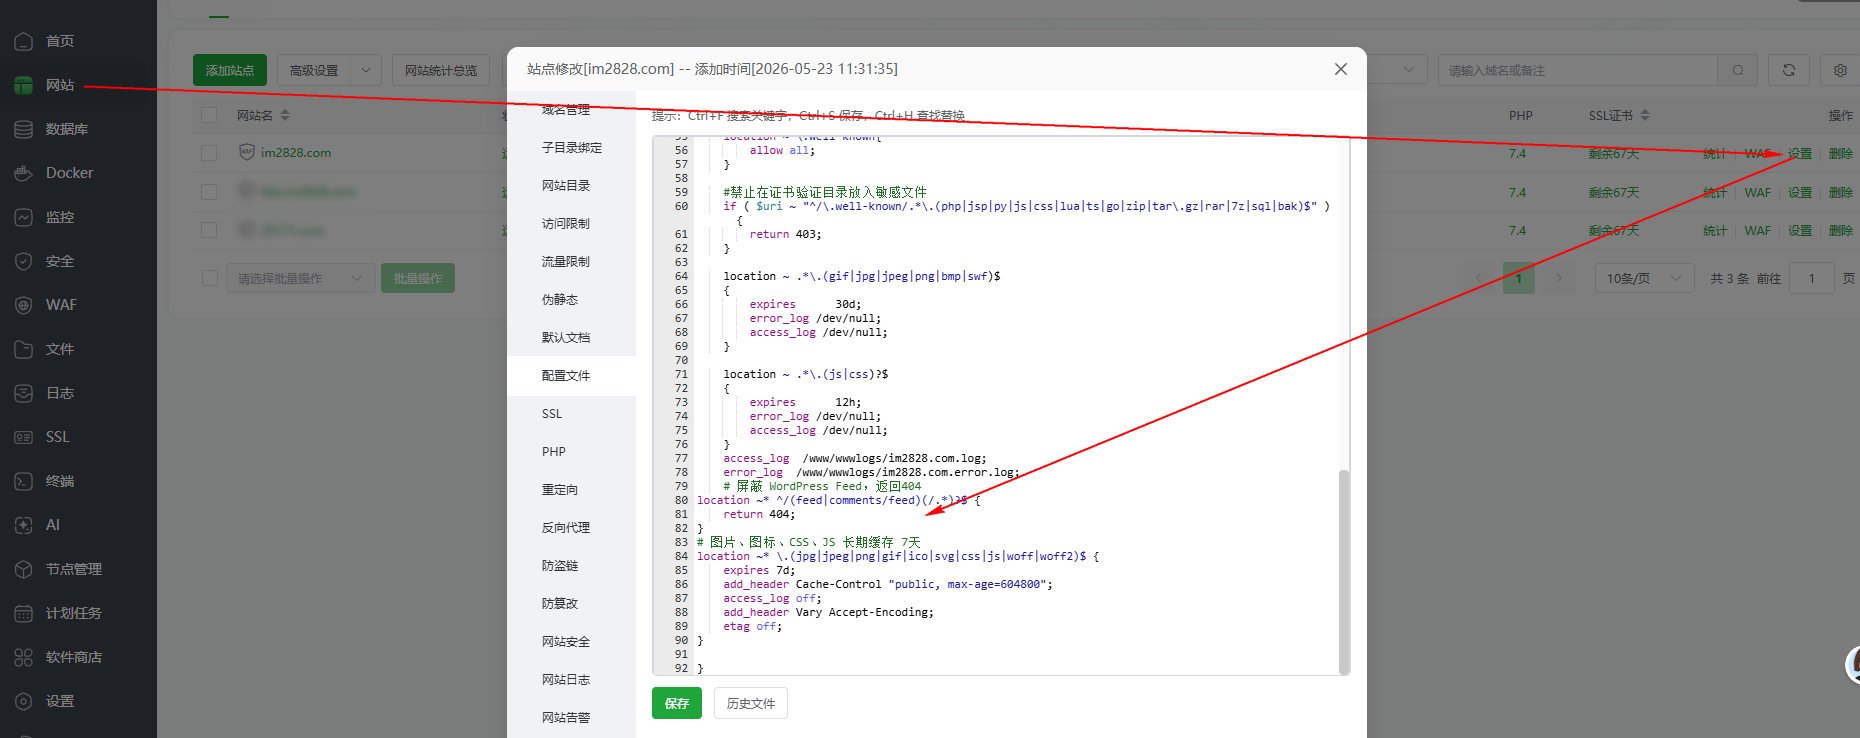Open the 首页 home icon in sidebar
The width and height of the screenshot is (1860, 738).
(x=24, y=41)
